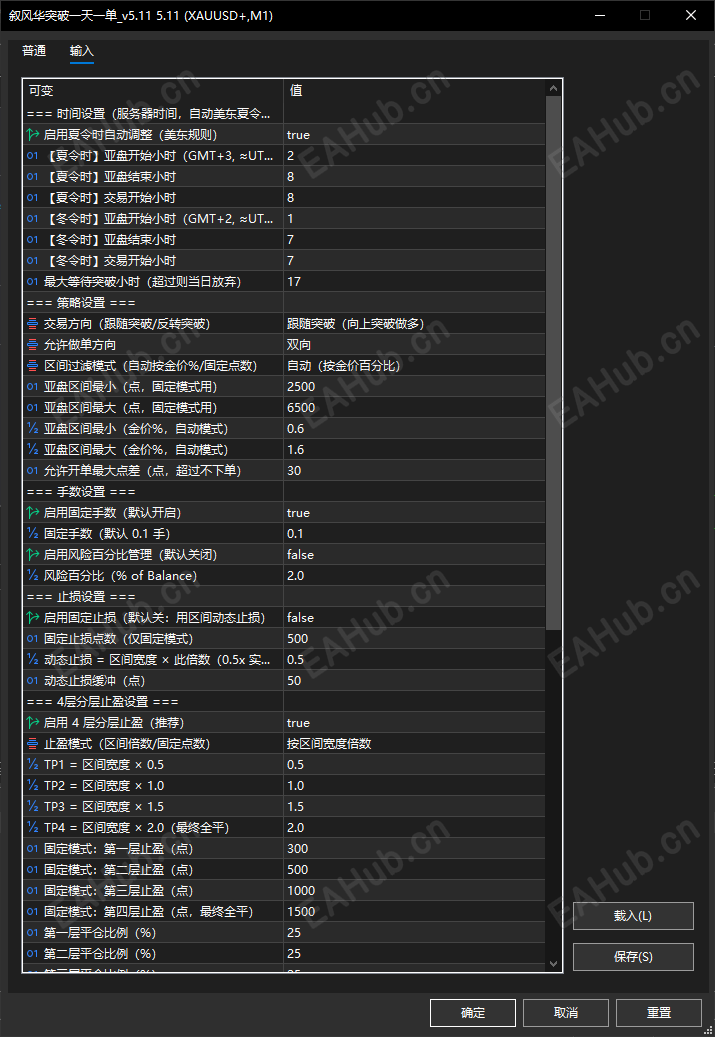
Task: Click the 可变 column header
Action: [x=153, y=91]
